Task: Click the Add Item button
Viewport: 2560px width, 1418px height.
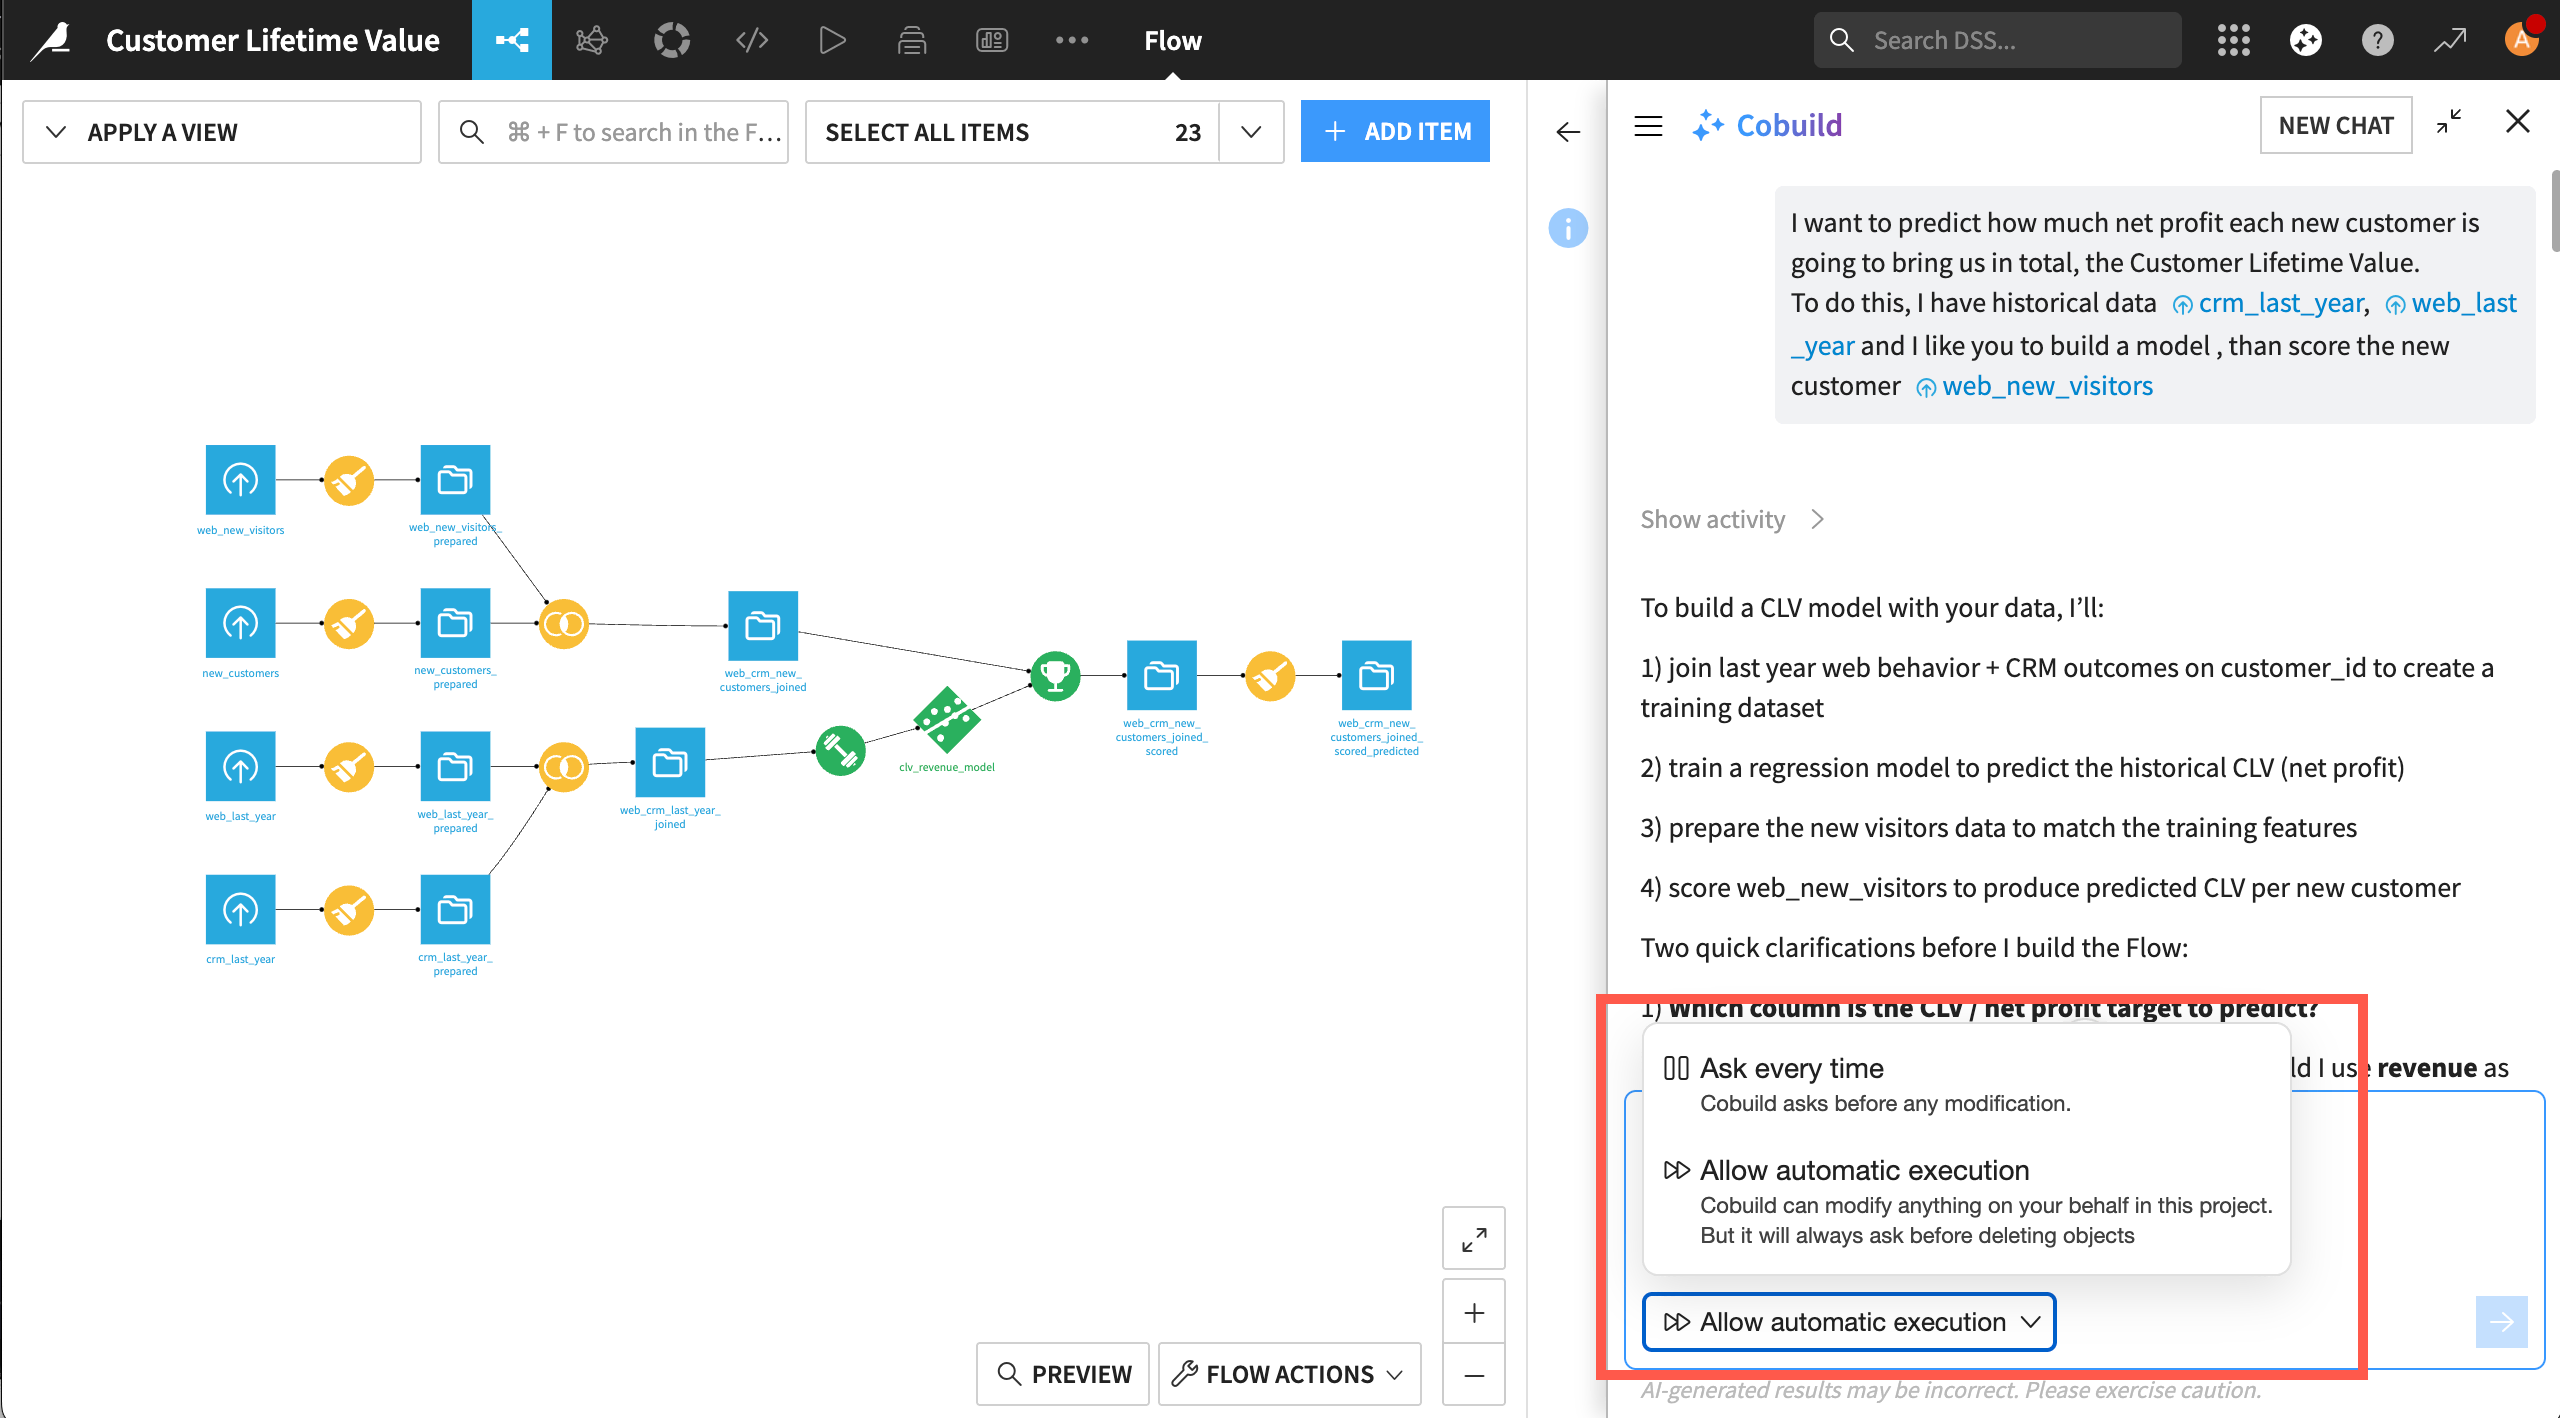Action: coord(1395,131)
